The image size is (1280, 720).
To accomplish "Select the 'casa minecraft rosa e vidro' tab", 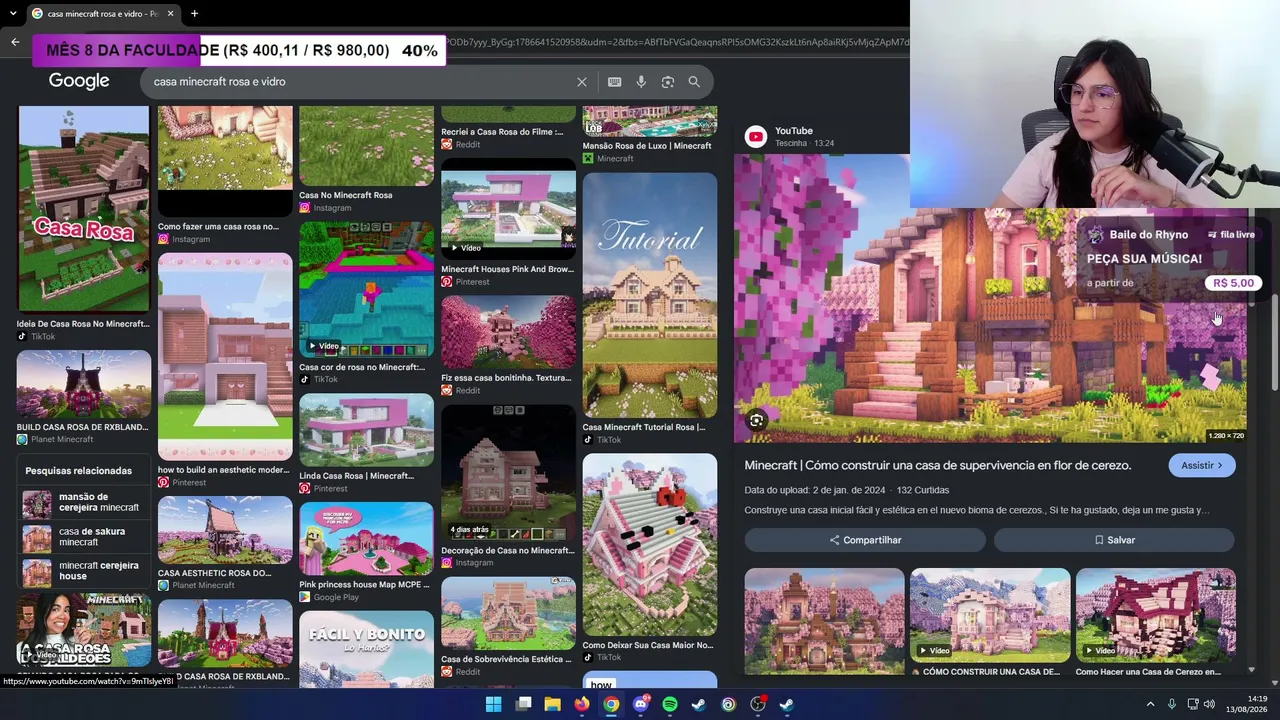I will coord(103,14).
